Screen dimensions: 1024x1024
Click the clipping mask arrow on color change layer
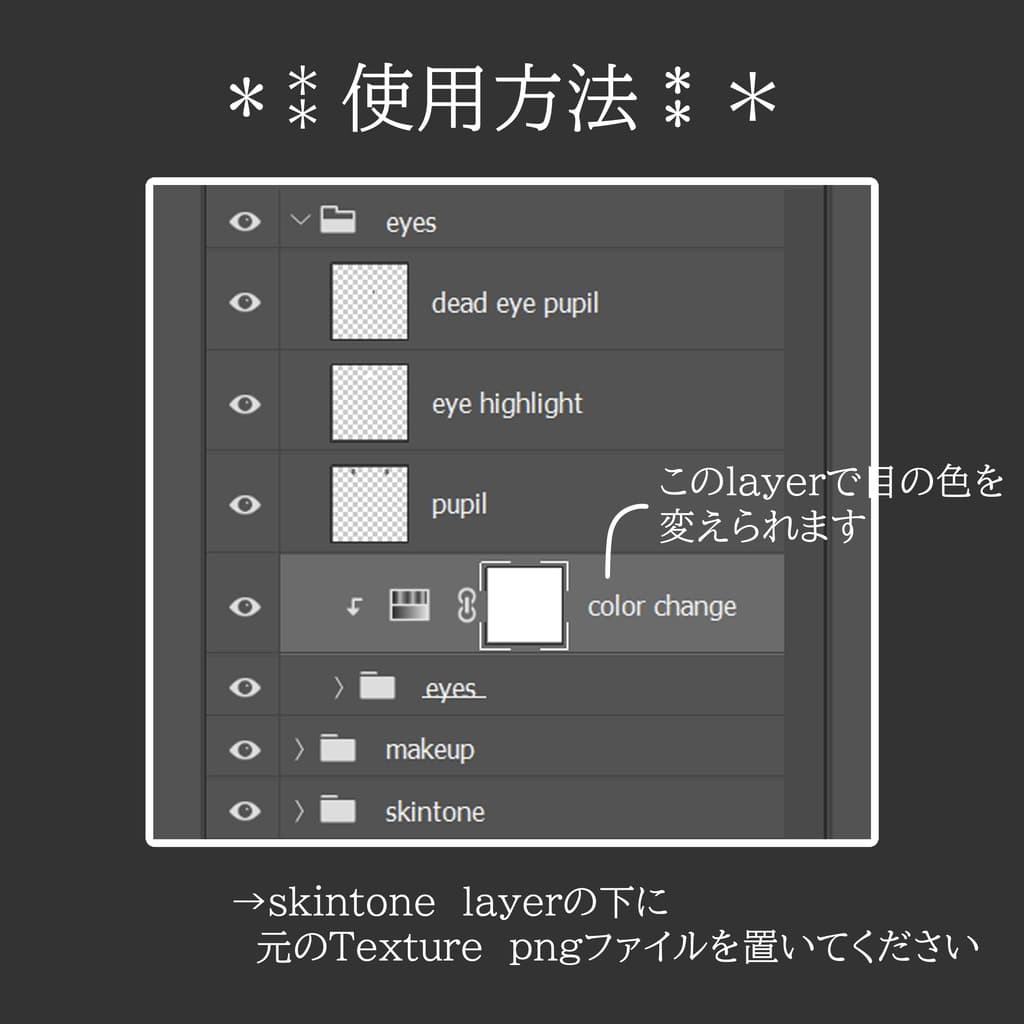pos(353,605)
